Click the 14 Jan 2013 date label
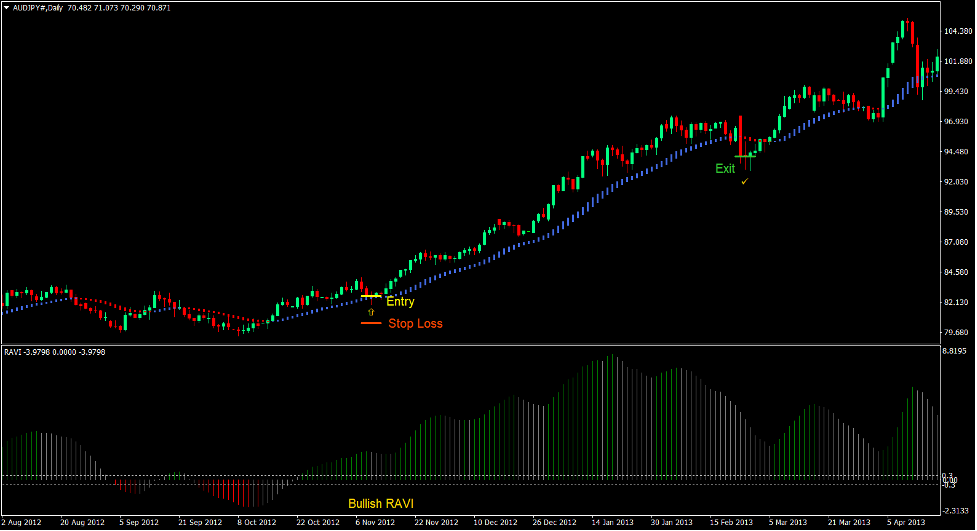The image size is (977, 531). coord(612,522)
